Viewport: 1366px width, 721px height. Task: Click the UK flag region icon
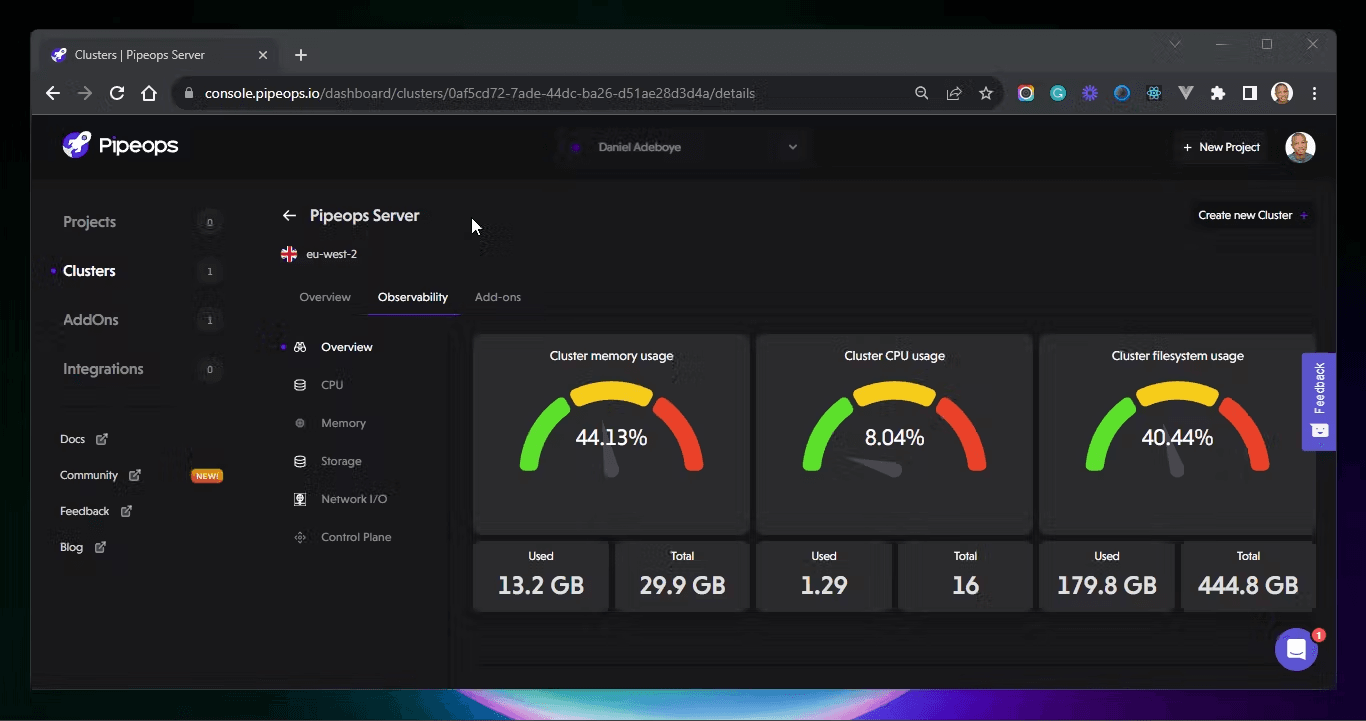click(x=289, y=254)
